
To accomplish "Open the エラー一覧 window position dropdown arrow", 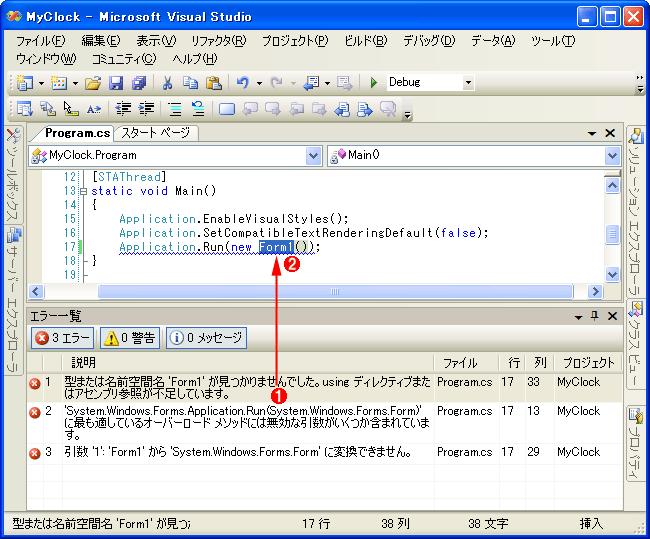I will (578, 317).
